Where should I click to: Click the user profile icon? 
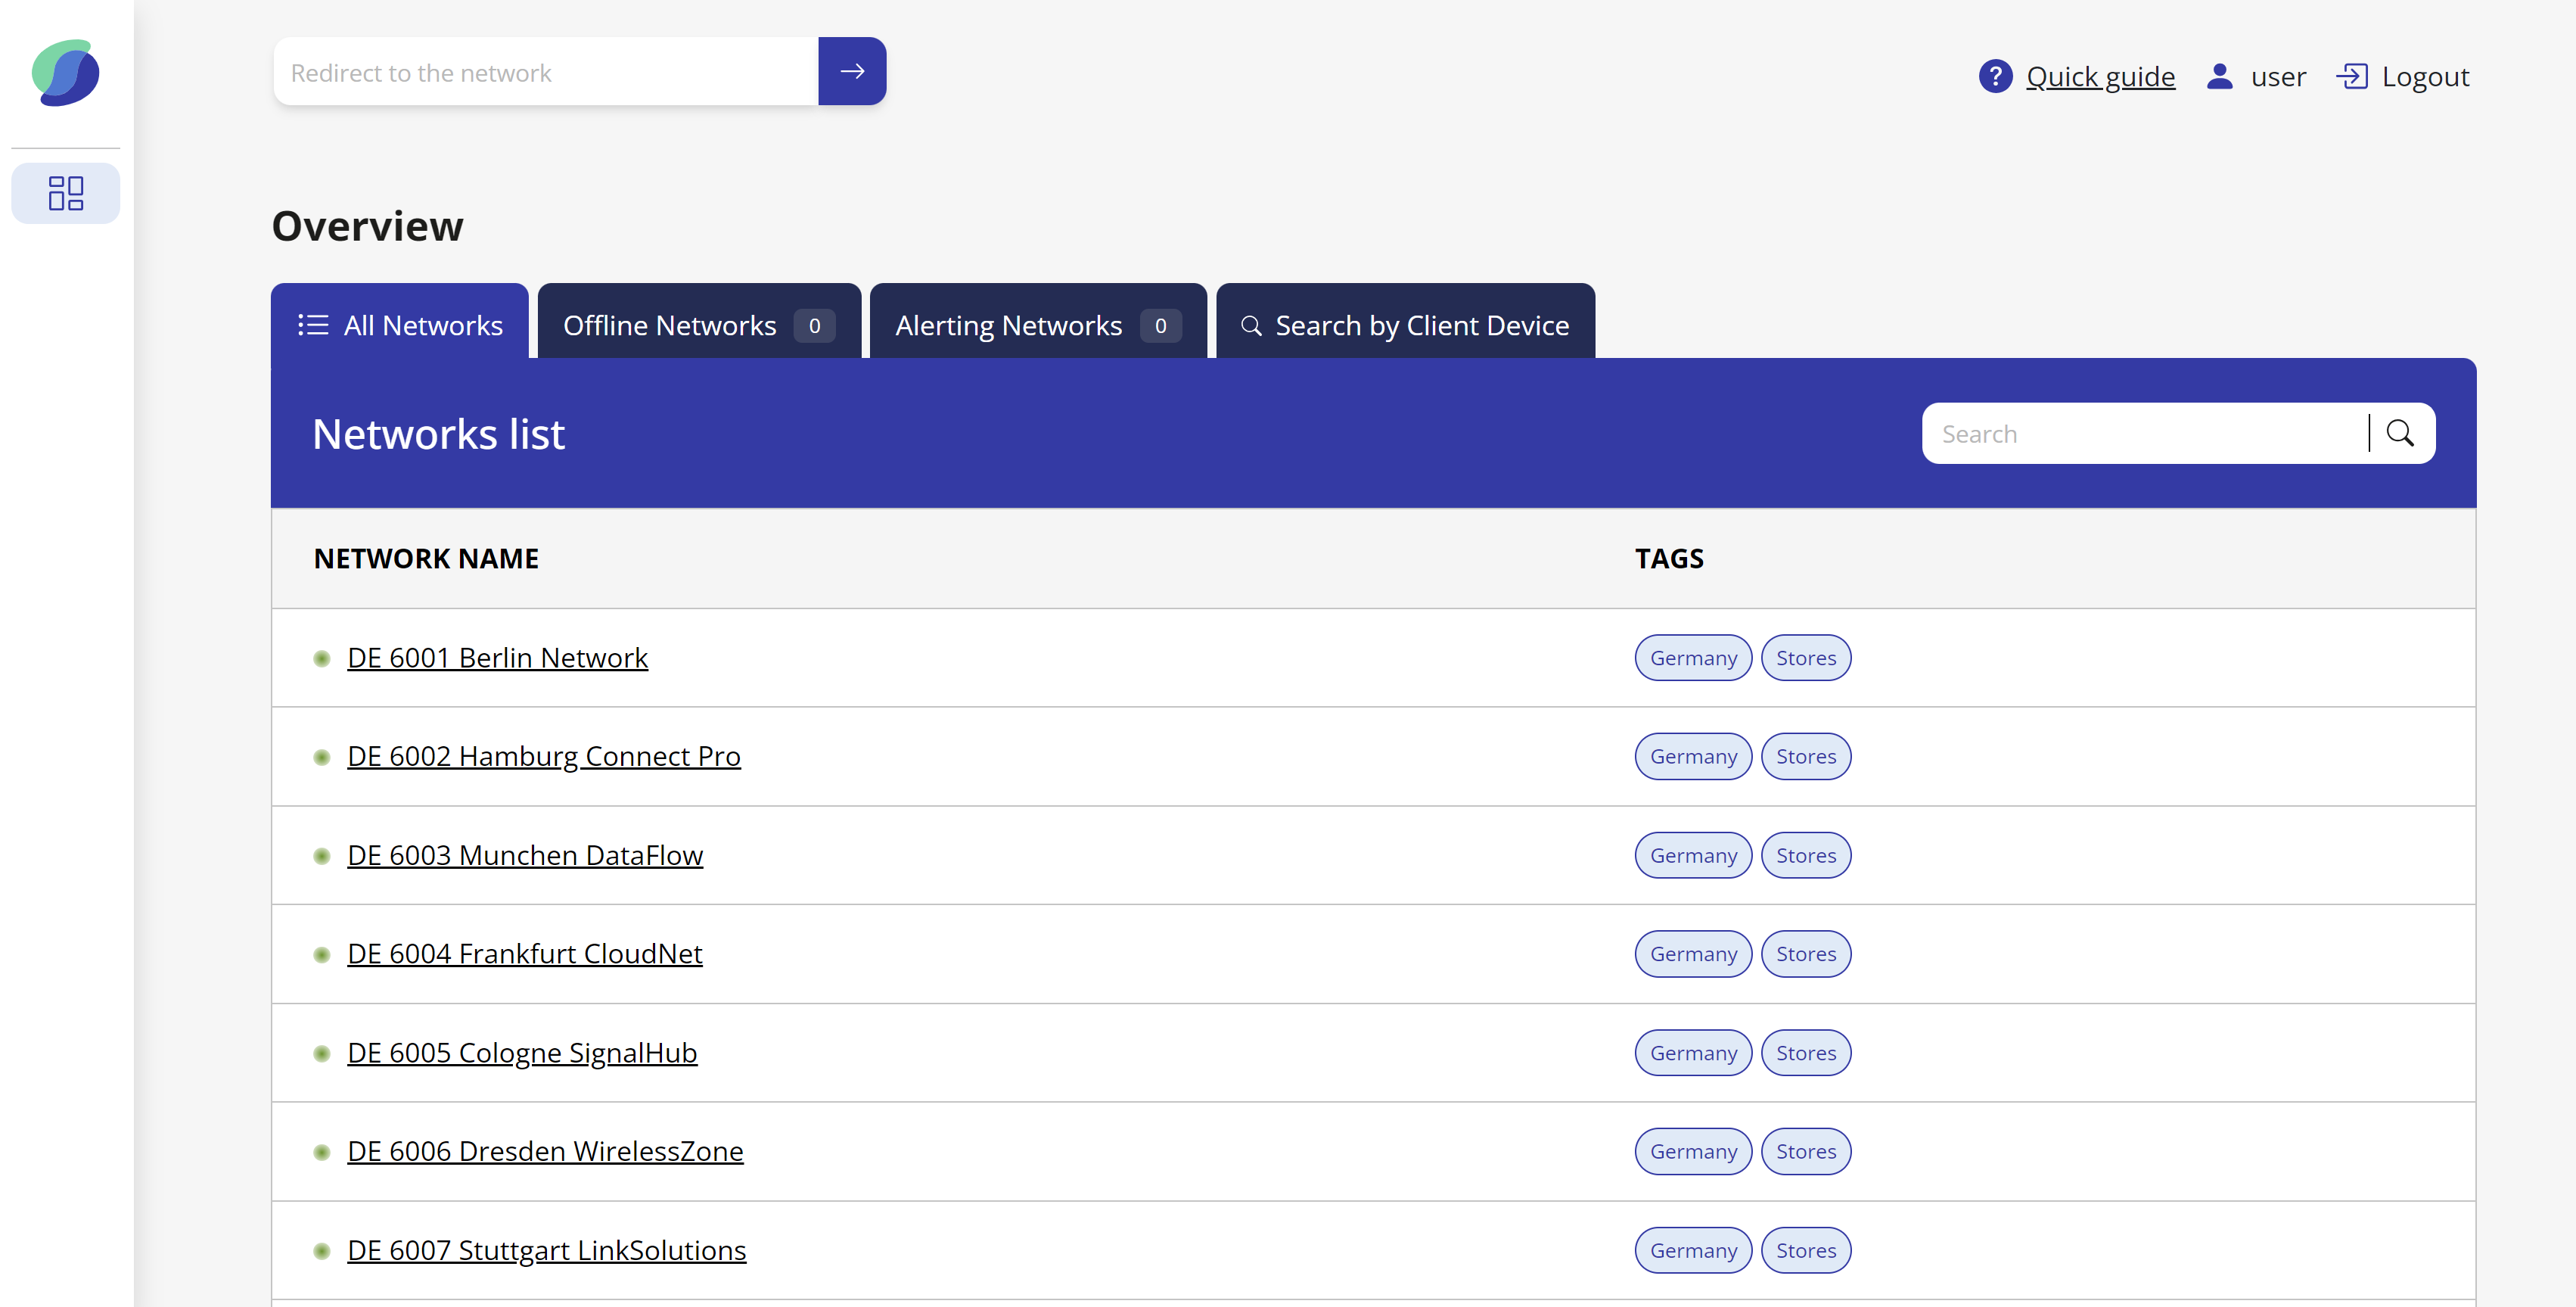(2219, 76)
